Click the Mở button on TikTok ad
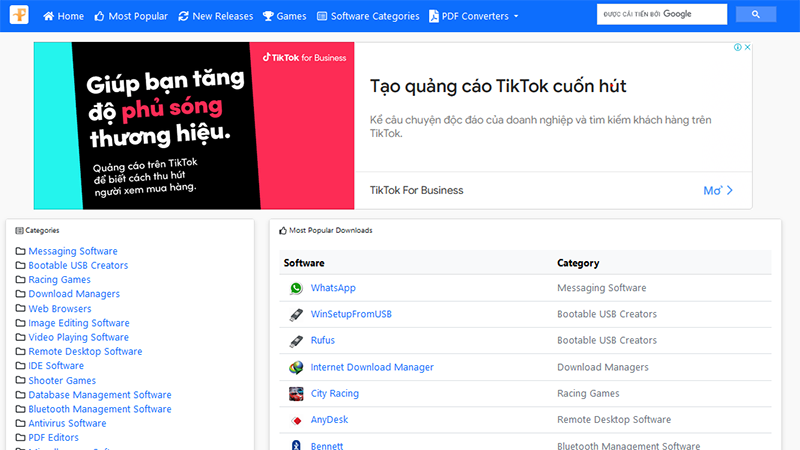 click(x=718, y=190)
